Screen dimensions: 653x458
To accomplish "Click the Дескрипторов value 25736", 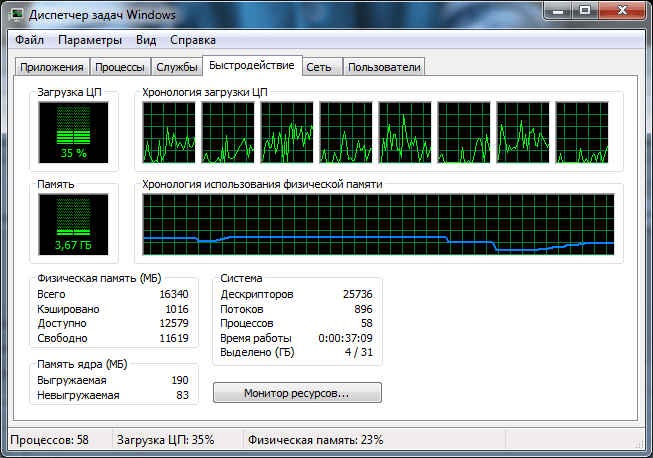I will [358, 294].
